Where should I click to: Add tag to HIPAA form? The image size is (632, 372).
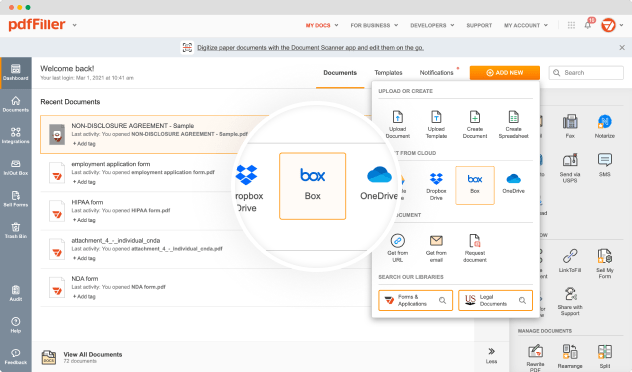(84, 220)
